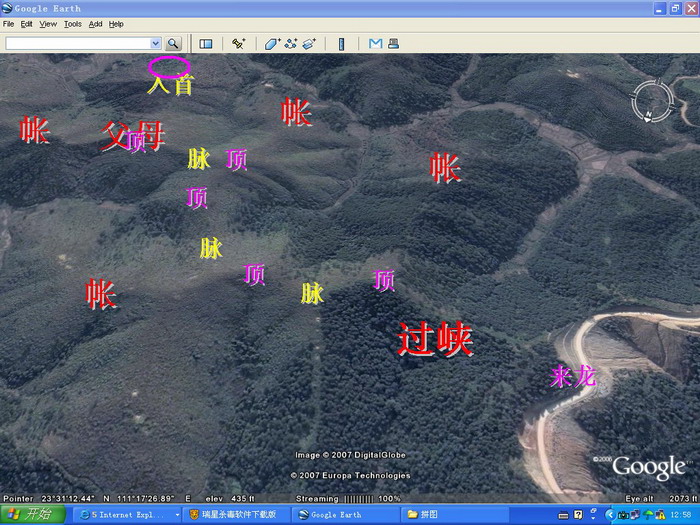The height and width of the screenshot is (525, 700).
Task: Click inside the search input field
Action: click(77, 44)
